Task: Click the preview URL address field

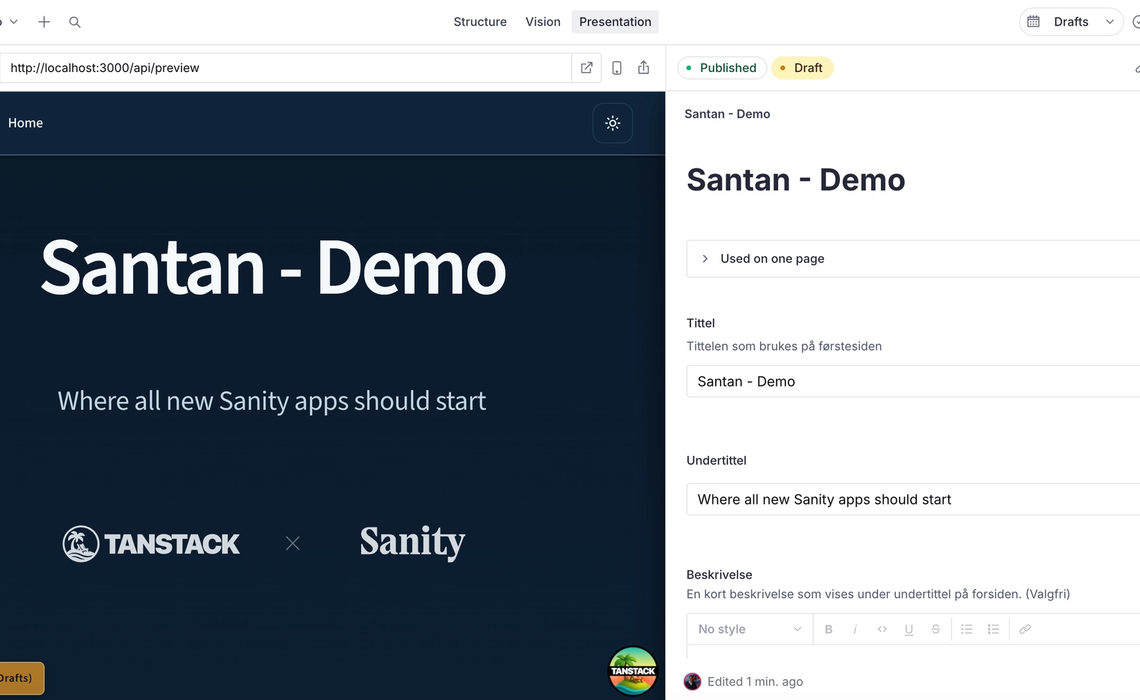Action: [x=286, y=68]
